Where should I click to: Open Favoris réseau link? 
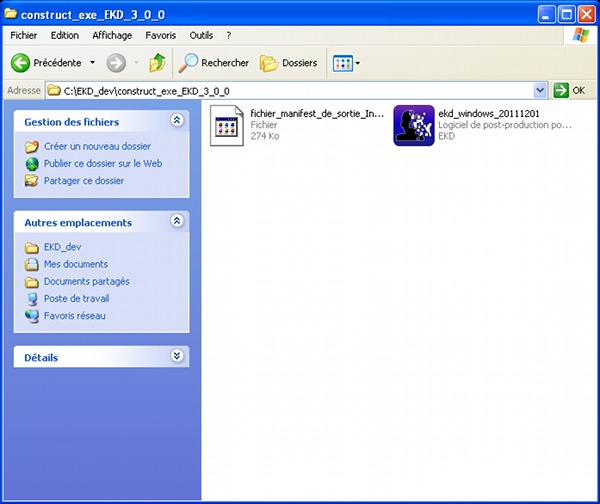click(x=74, y=316)
